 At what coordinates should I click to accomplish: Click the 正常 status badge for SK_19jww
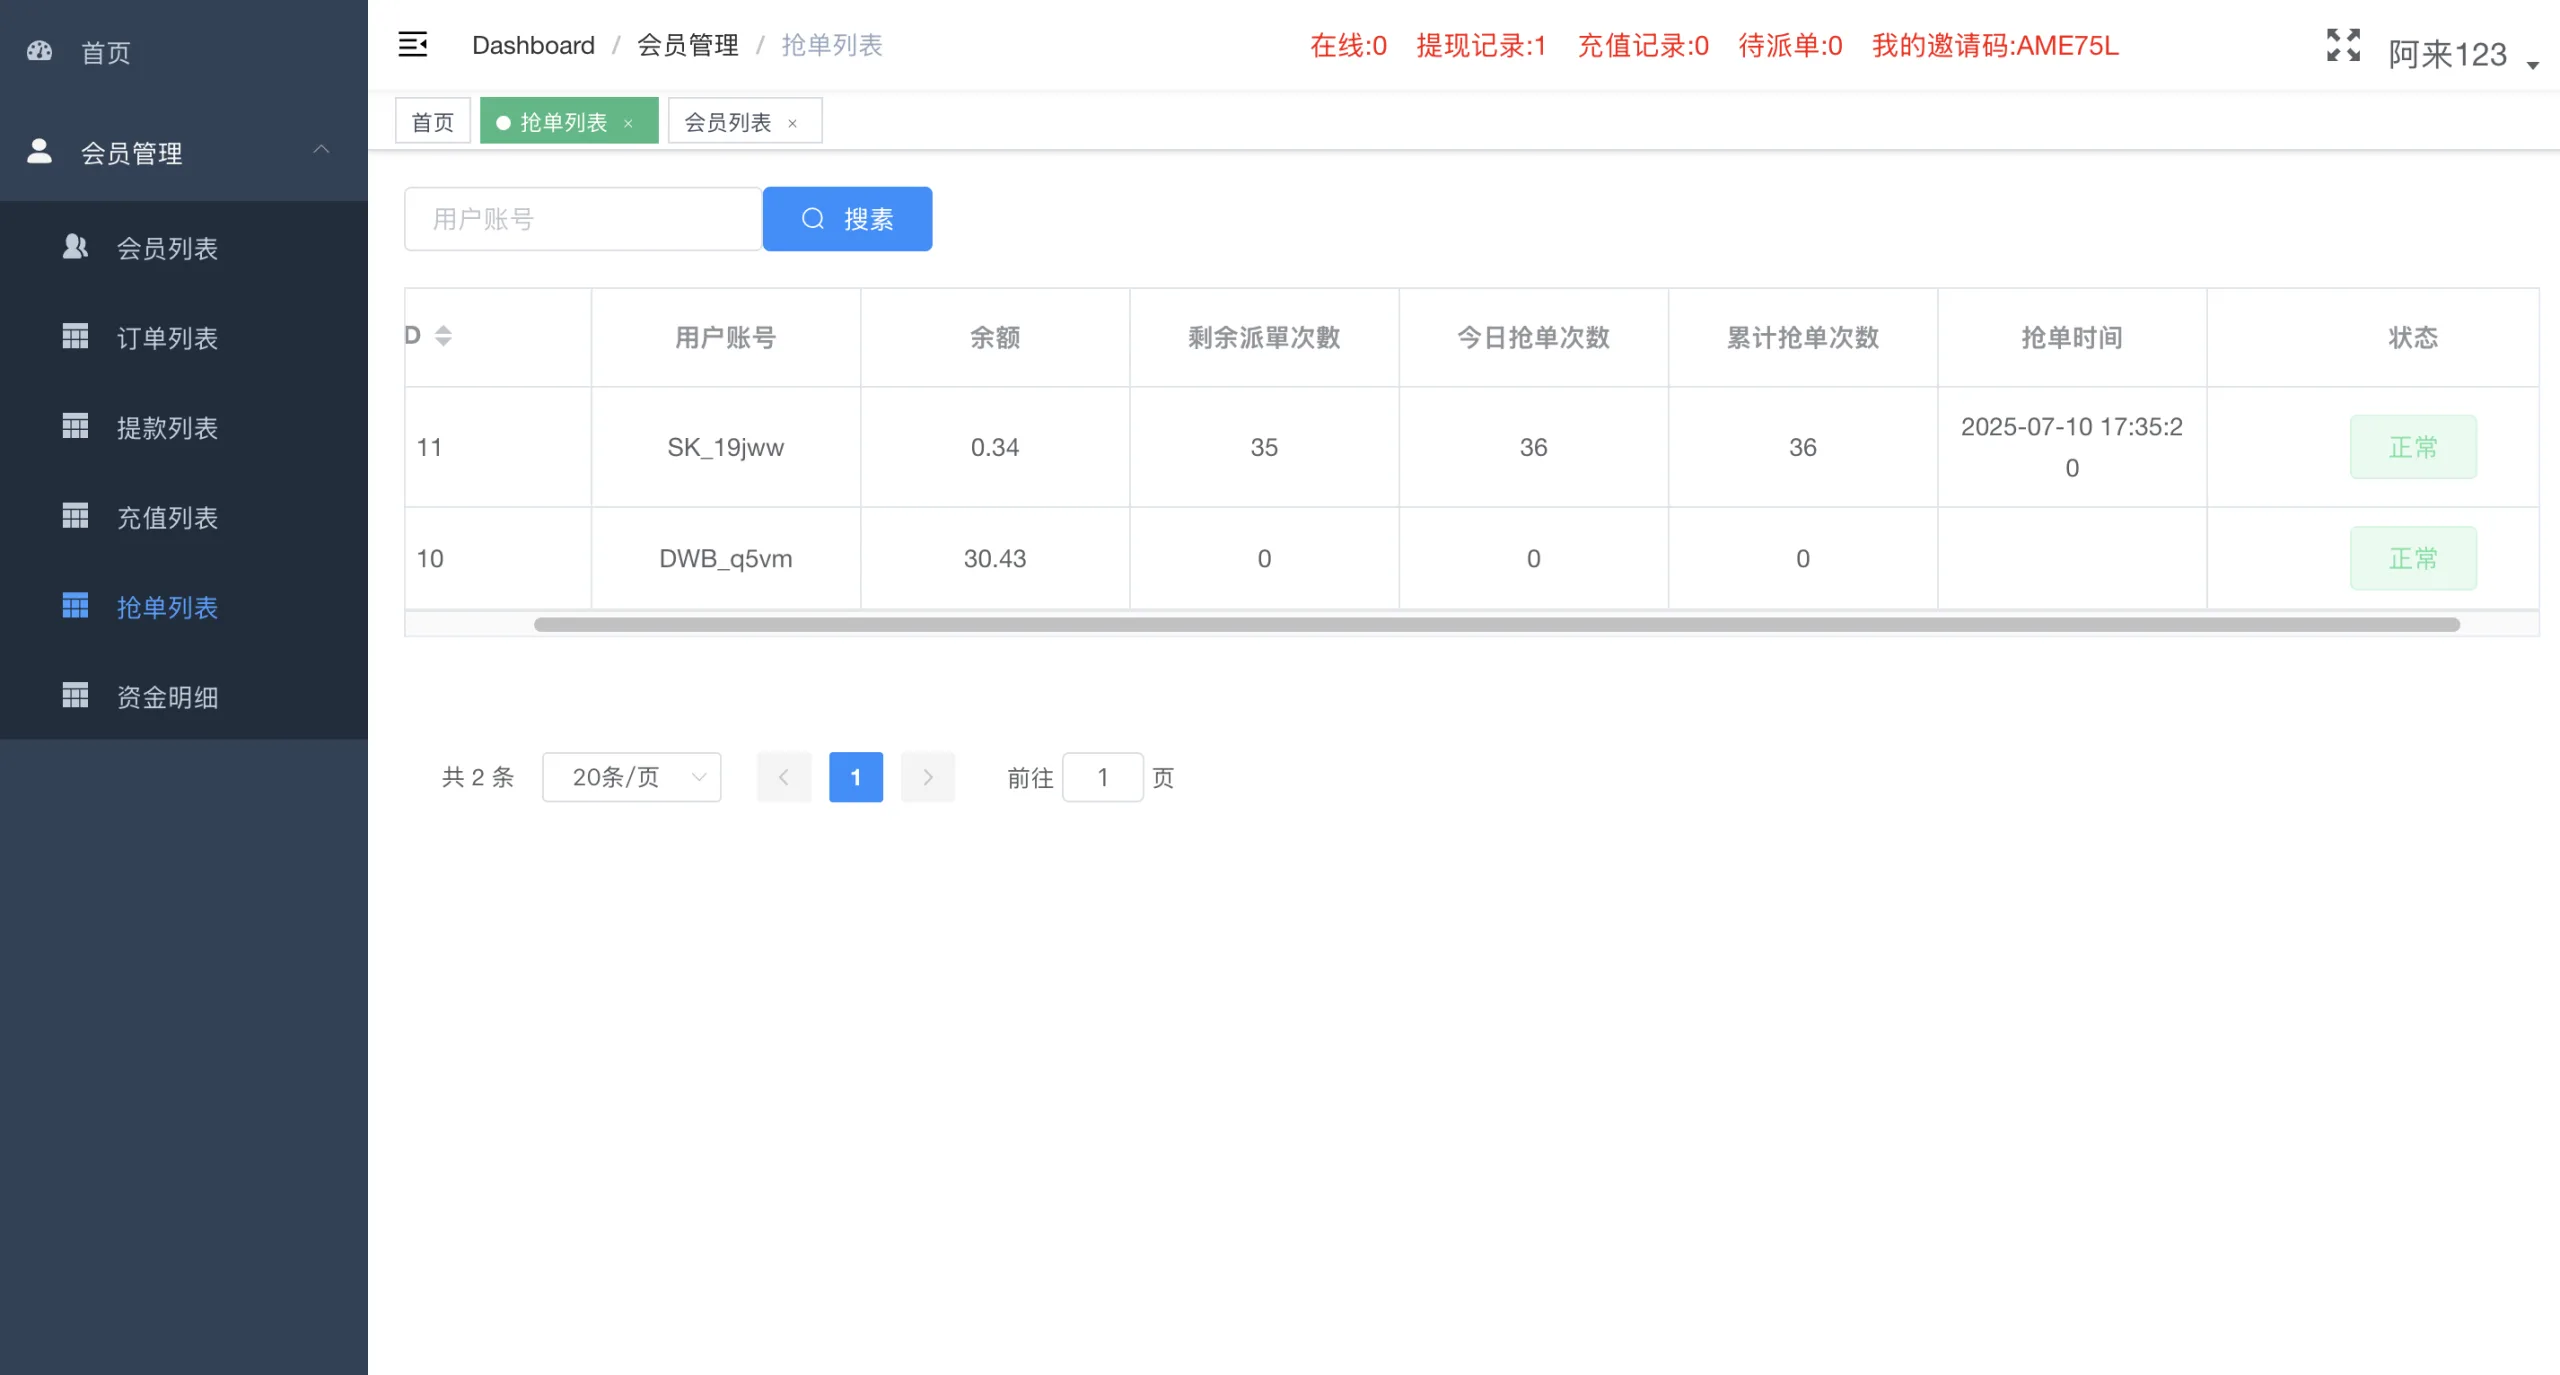click(x=2413, y=447)
